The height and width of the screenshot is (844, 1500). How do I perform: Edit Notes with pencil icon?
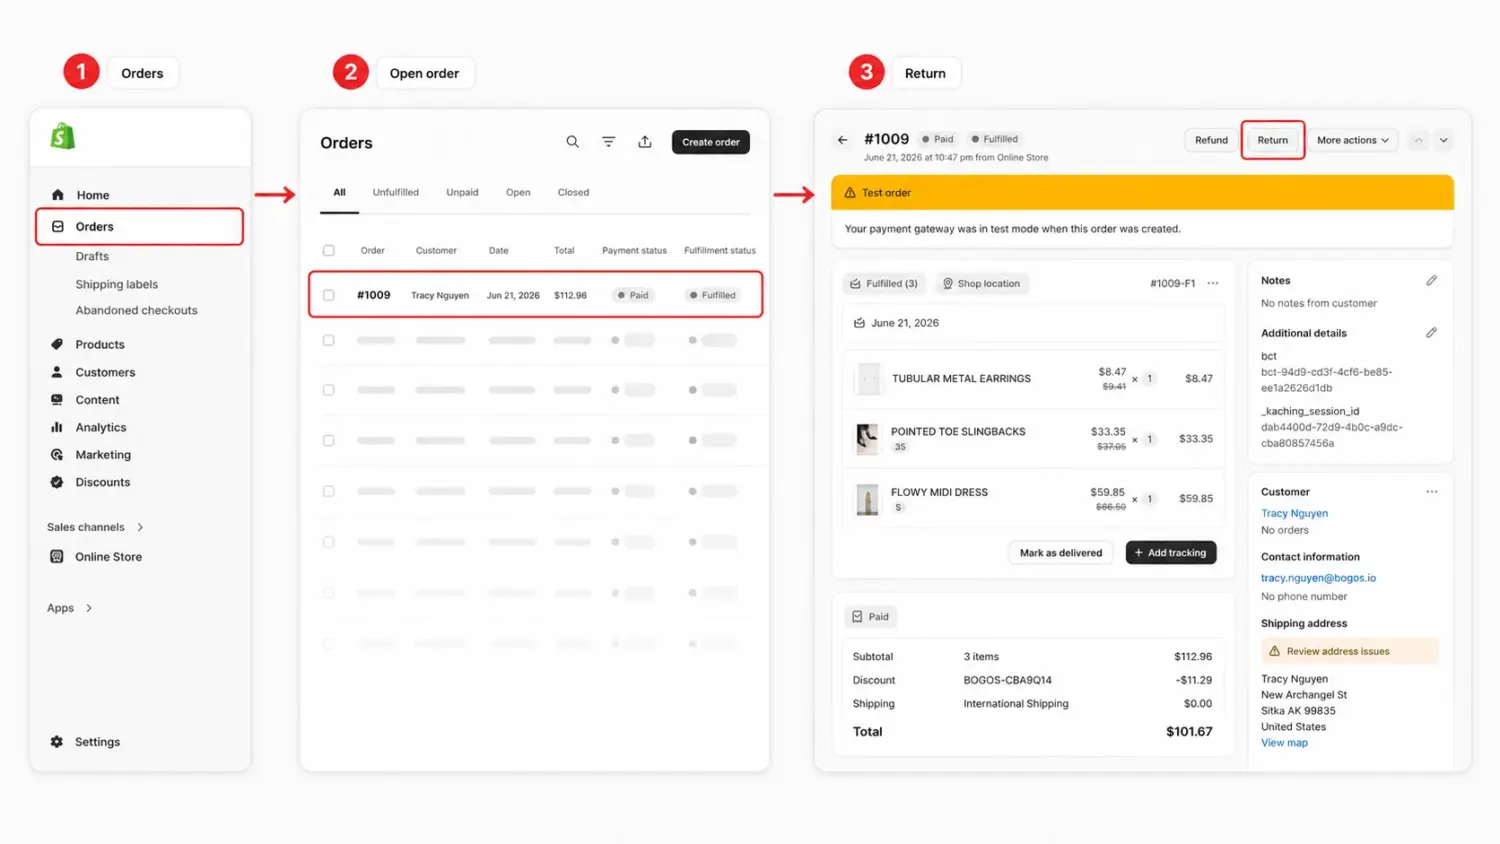(1431, 281)
